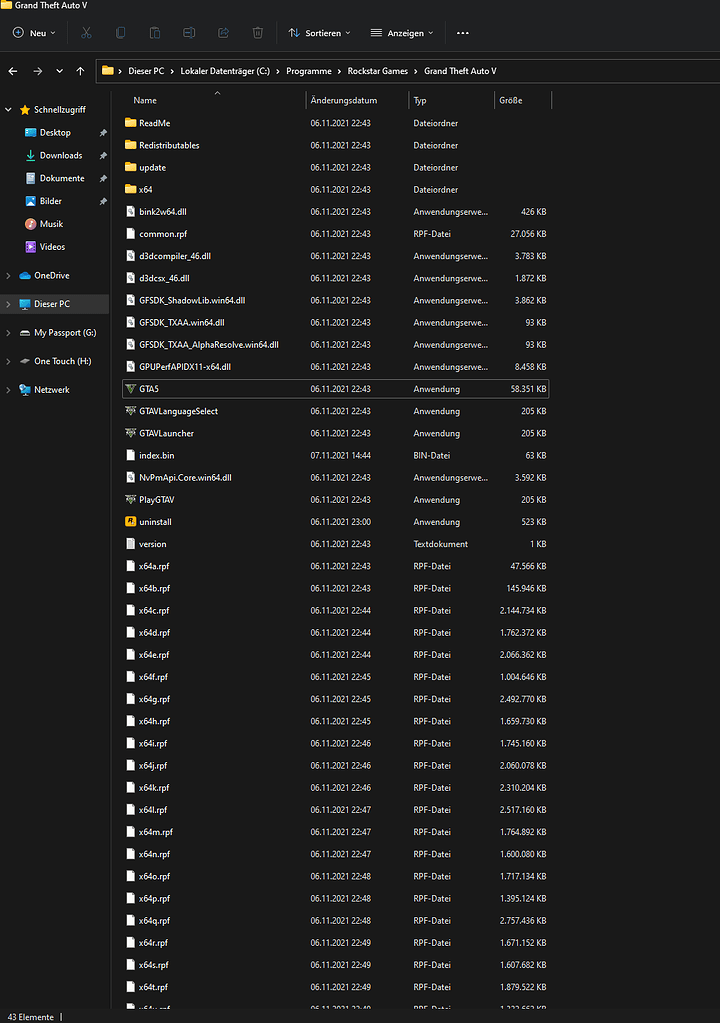Select file x64a.rpf

point(154,566)
